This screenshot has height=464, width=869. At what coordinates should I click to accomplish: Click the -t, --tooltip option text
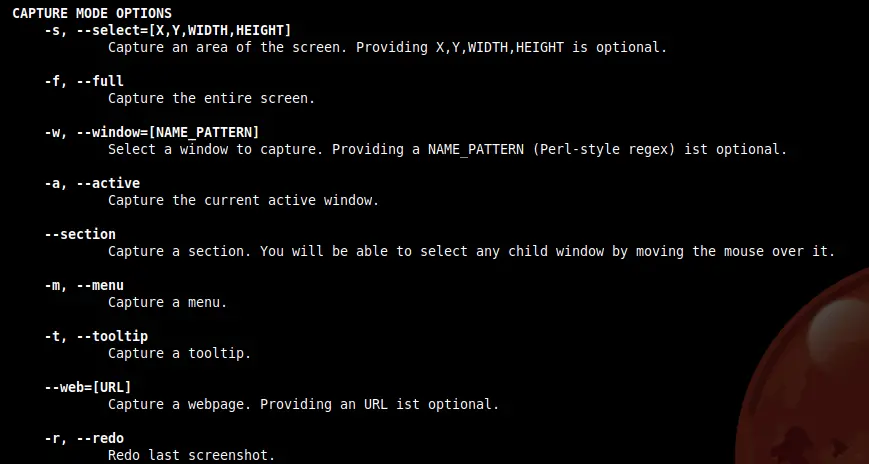[96, 336]
